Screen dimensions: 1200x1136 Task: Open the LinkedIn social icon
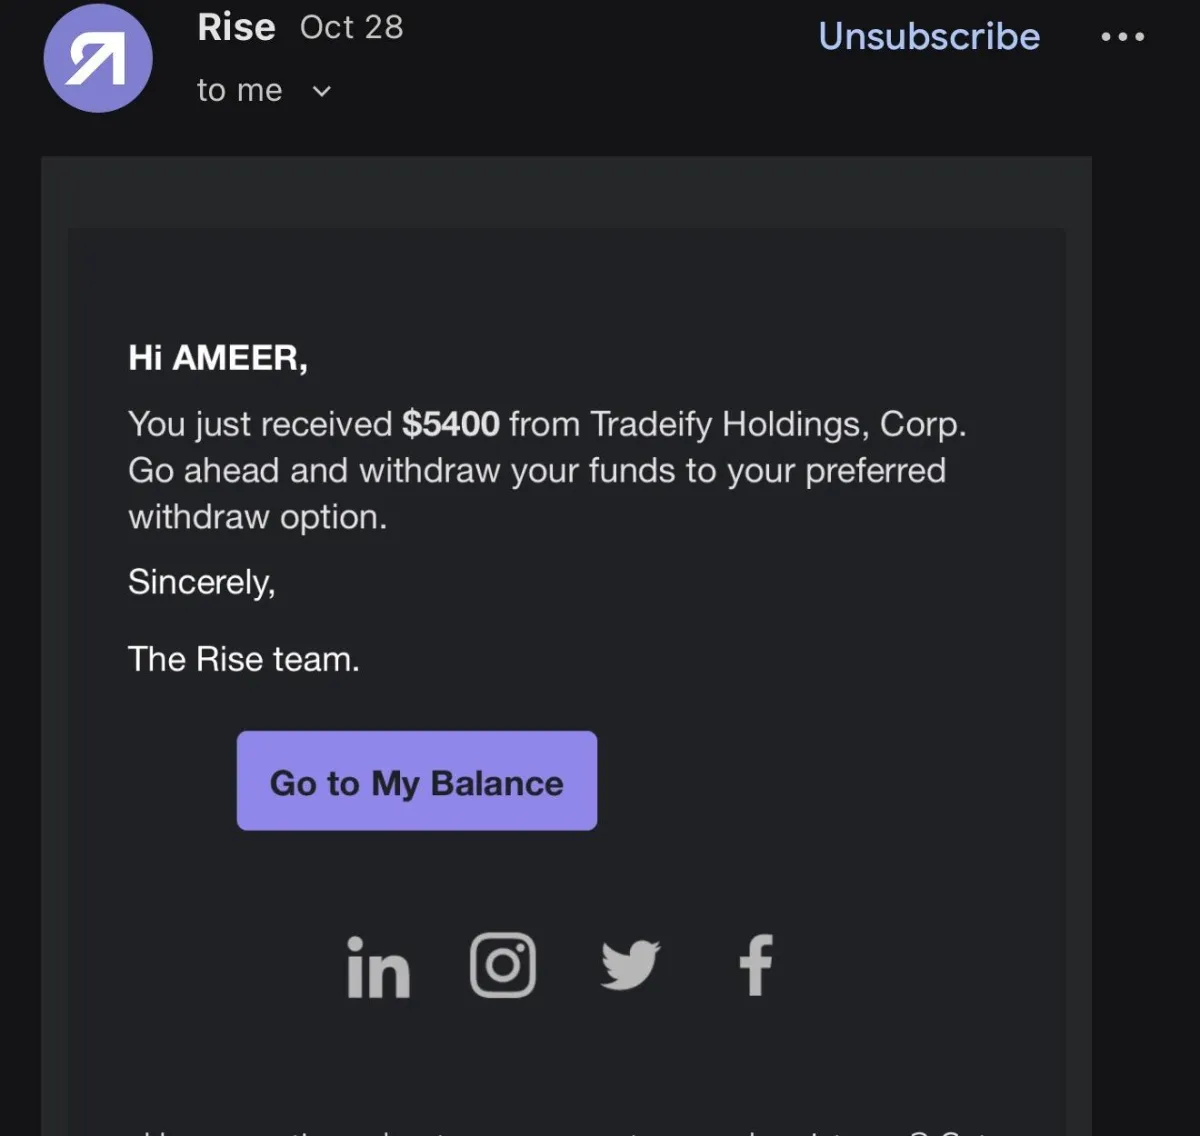coord(378,967)
